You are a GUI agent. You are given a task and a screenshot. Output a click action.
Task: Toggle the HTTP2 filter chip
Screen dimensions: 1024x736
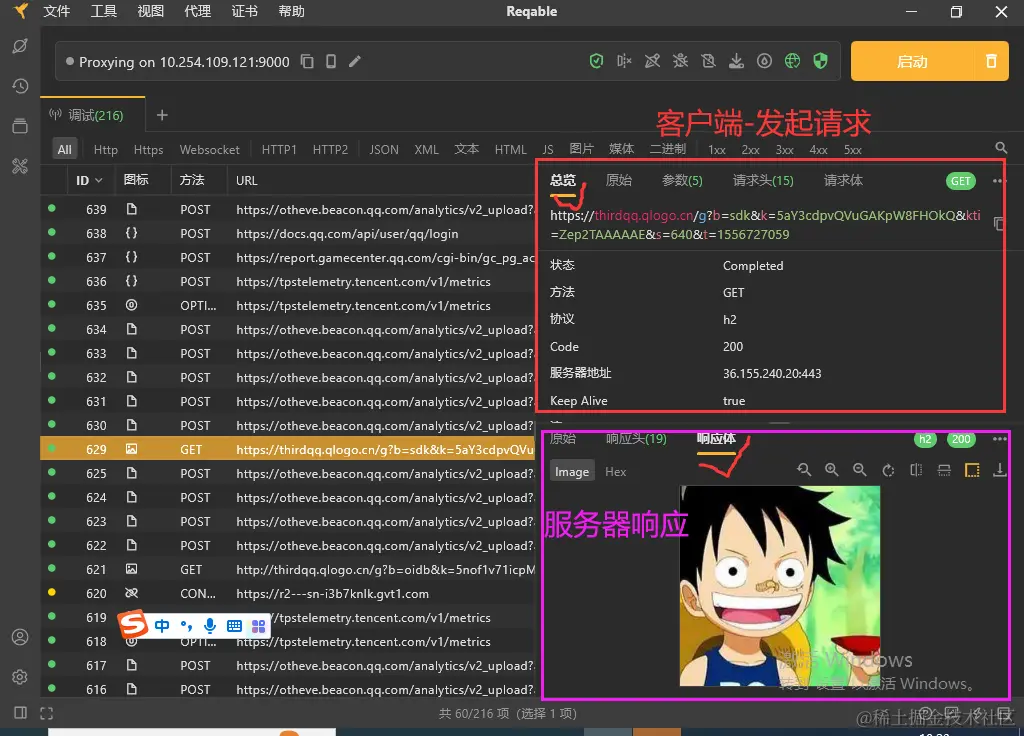click(x=330, y=150)
